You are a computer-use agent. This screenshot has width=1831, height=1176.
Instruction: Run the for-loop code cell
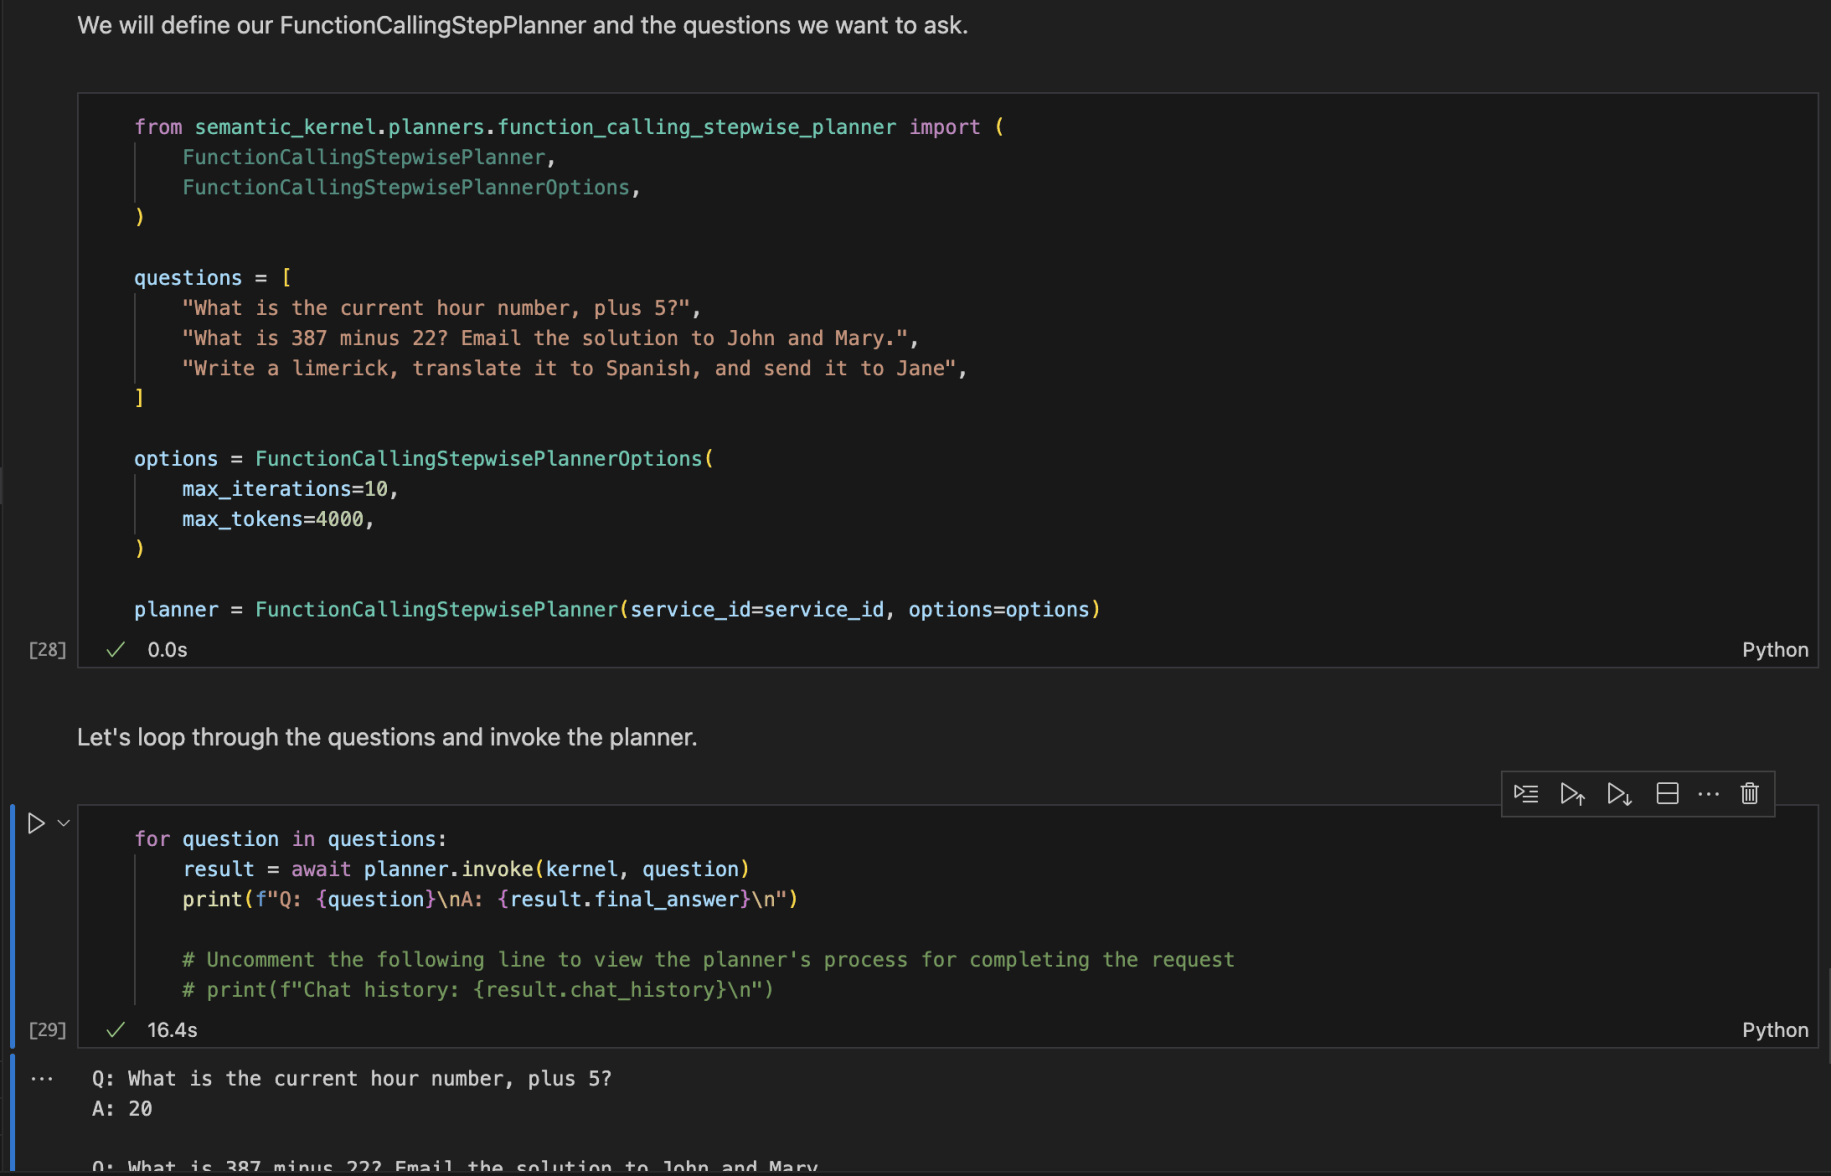(36, 823)
